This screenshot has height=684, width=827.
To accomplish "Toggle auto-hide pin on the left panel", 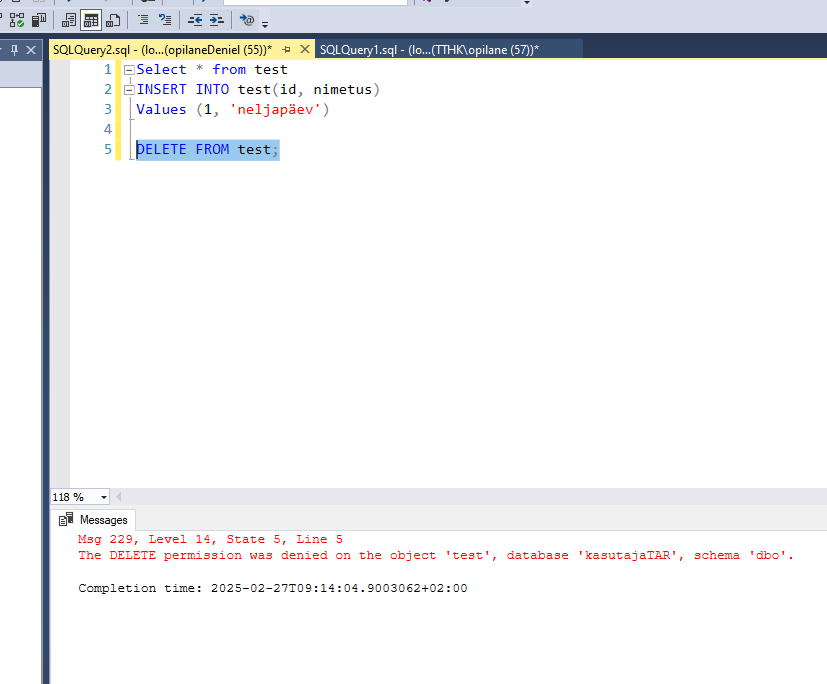I will click(x=15, y=49).
